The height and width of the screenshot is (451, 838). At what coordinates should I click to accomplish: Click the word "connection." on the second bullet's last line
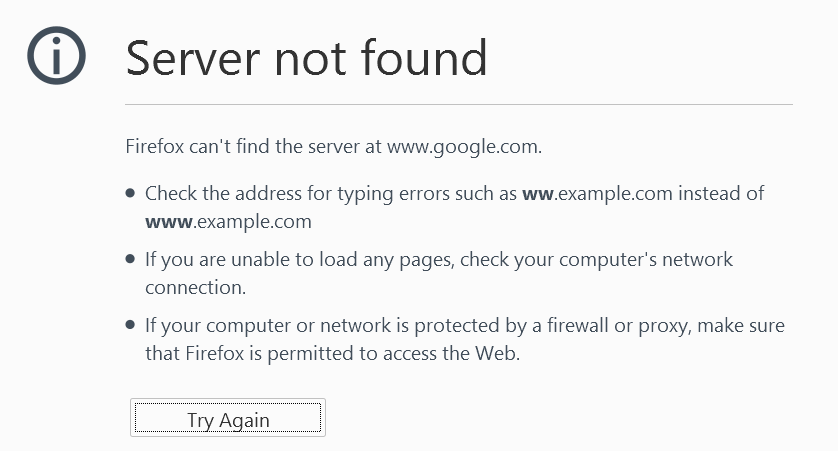[x=193, y=287]
